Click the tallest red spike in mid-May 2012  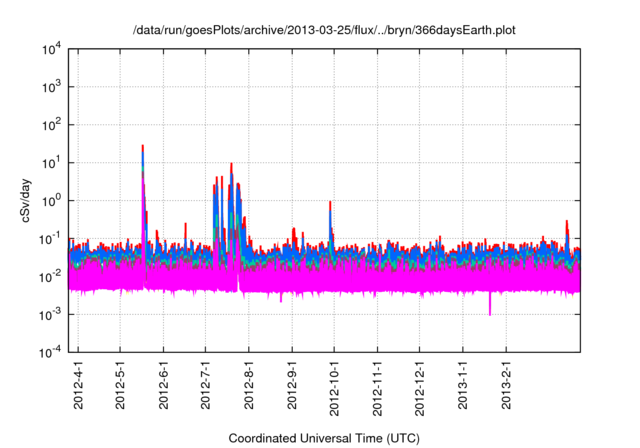tap(143, 148)
